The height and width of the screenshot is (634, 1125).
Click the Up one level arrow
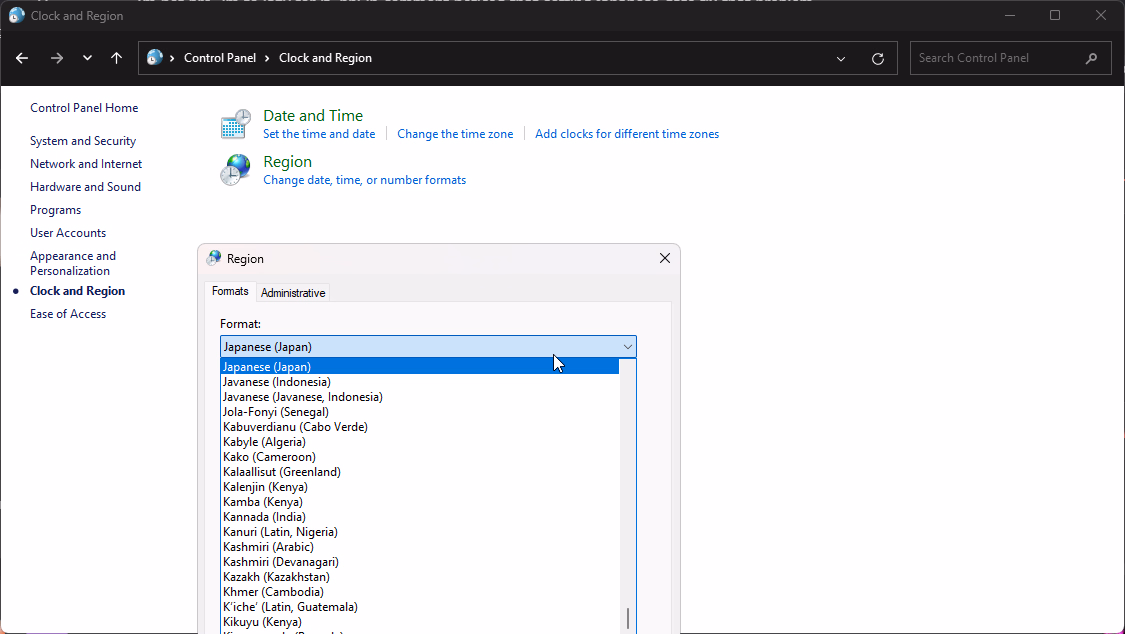click(x=116, y=58)
